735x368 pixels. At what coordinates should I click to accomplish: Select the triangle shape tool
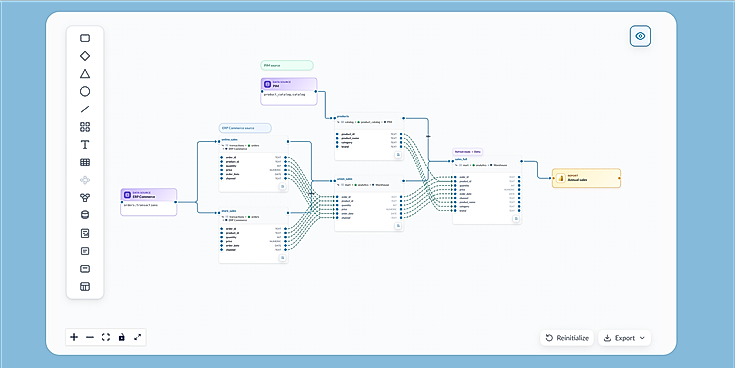[85, 74]
